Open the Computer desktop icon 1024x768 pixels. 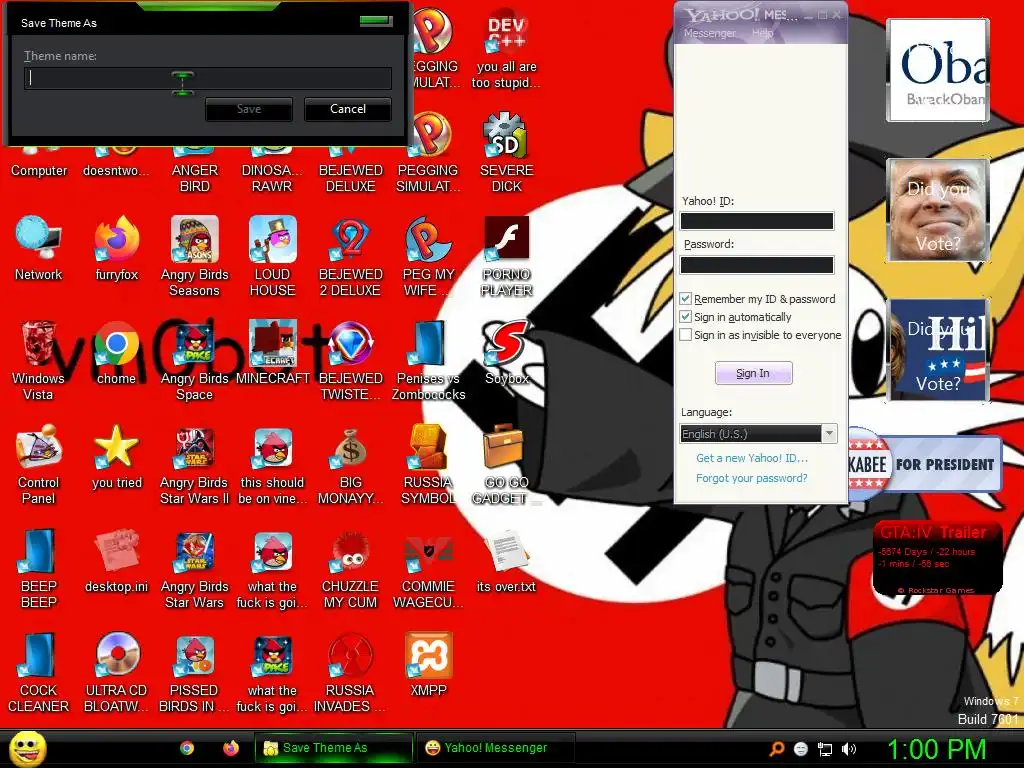[x=39, y=163]
